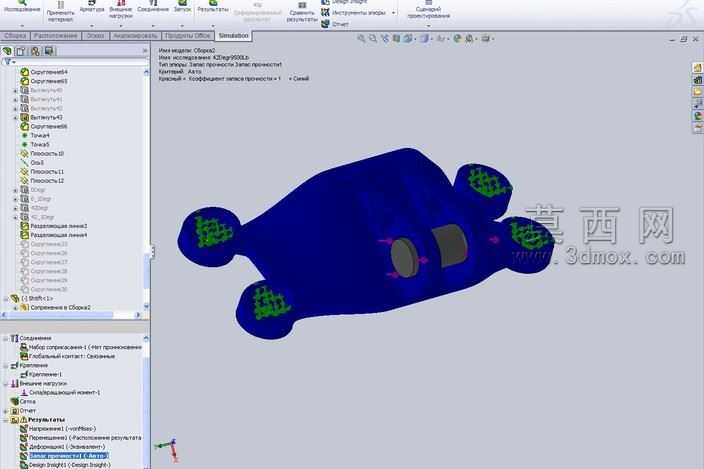Switch to the Сборка tab

coord(15,36)
